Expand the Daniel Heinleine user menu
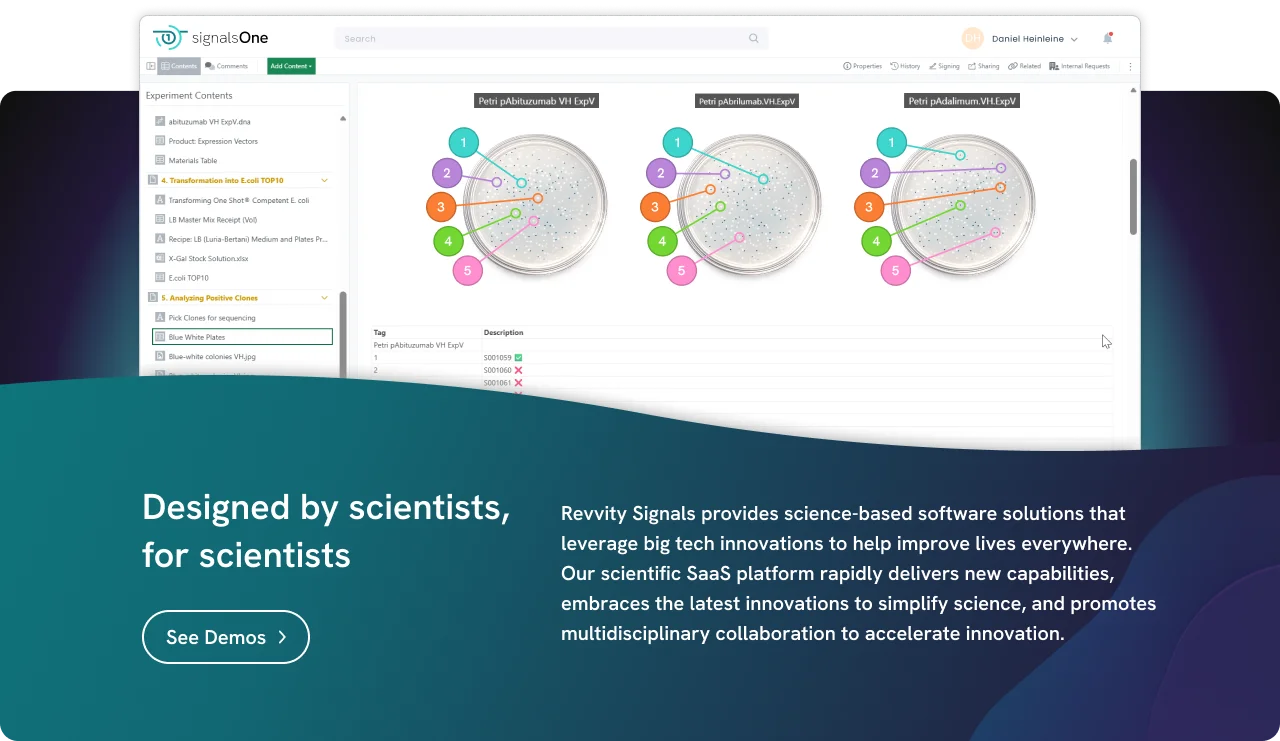Viewport: 1280px width, 741px height. [x=1074, y=39]
